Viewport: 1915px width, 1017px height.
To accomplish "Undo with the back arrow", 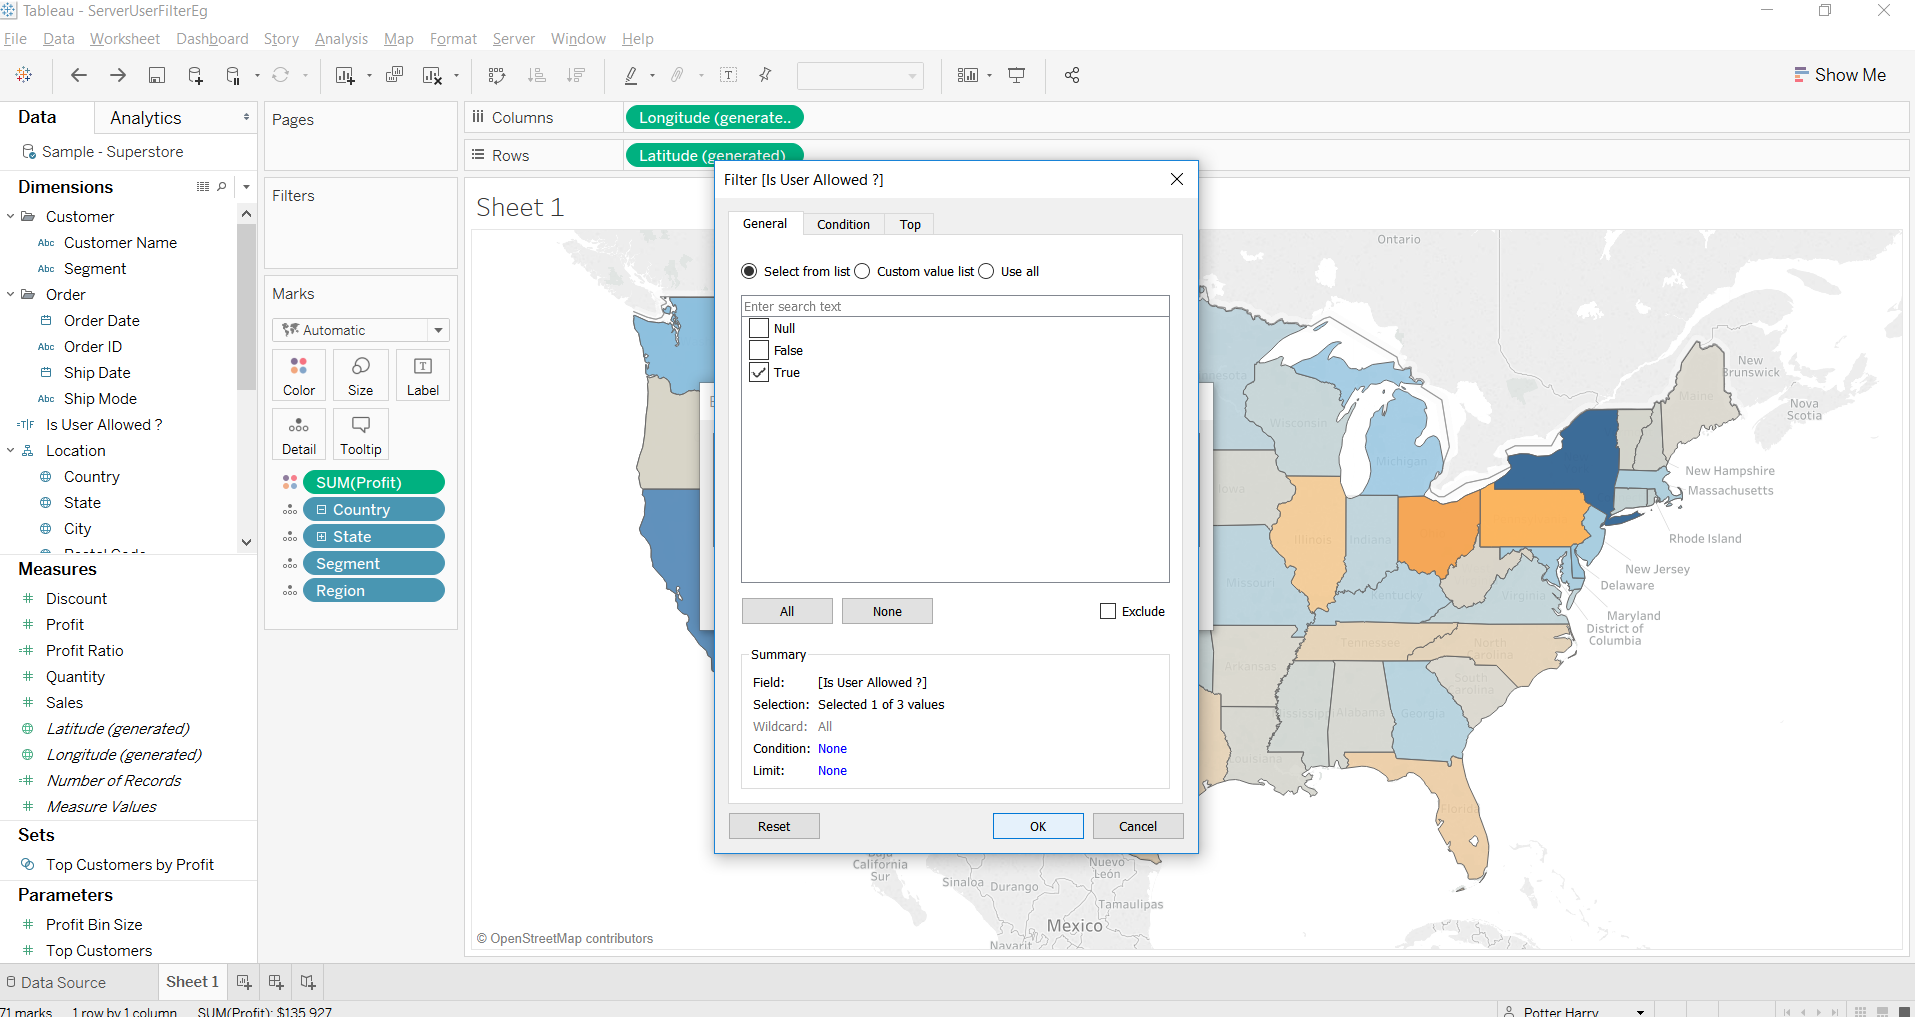I will click(79, 75).
